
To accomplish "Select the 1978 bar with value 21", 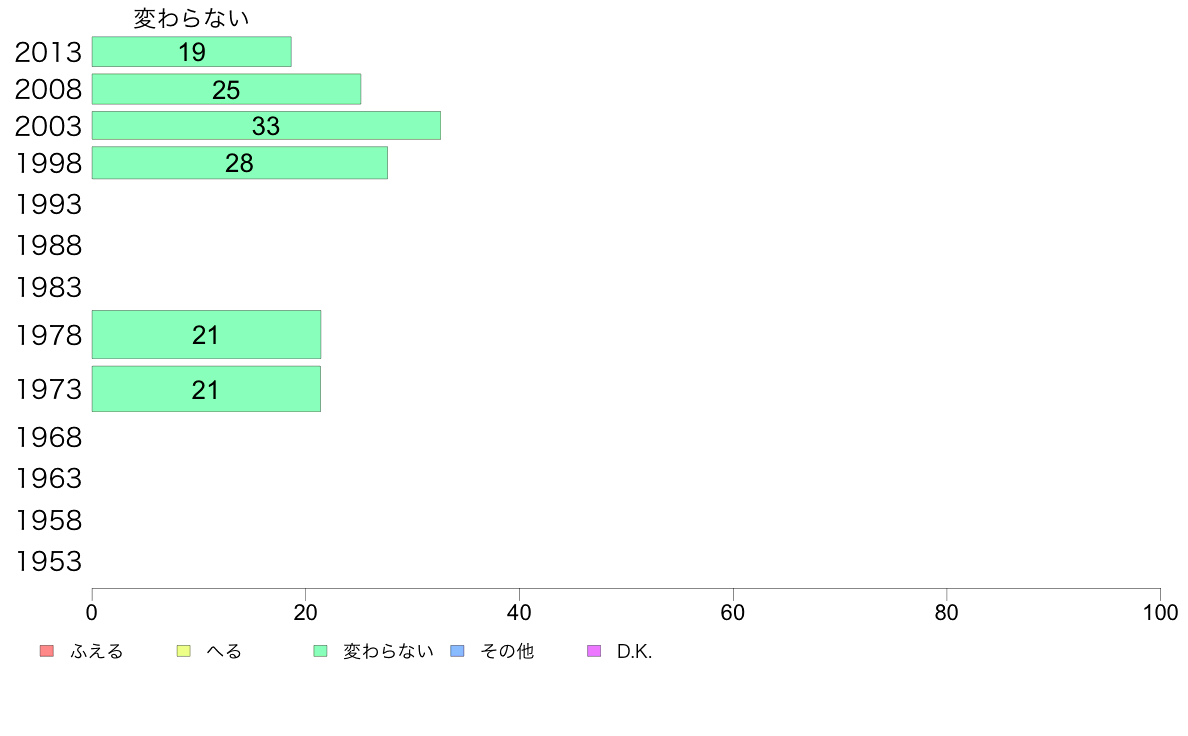I will coord(206,334).
